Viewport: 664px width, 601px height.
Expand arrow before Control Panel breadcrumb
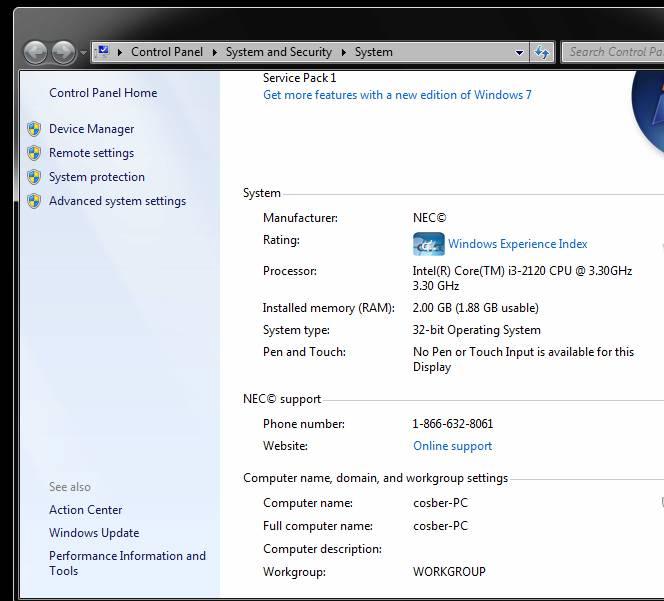tap(120, 52)
